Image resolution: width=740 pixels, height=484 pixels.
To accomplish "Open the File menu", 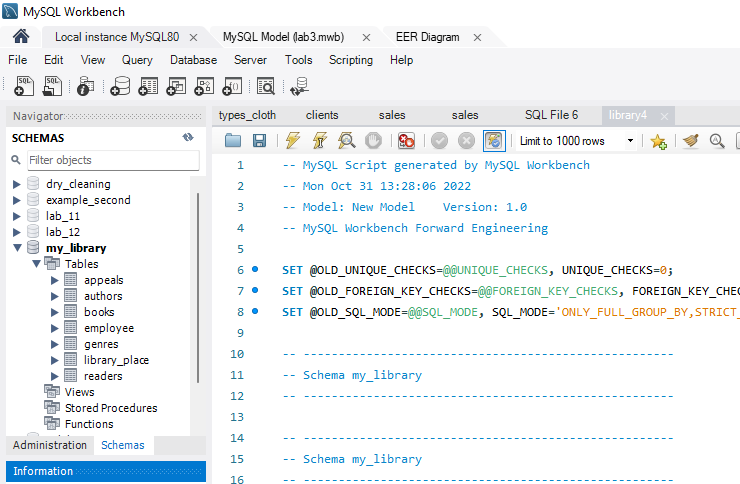I will pos(17,60).
